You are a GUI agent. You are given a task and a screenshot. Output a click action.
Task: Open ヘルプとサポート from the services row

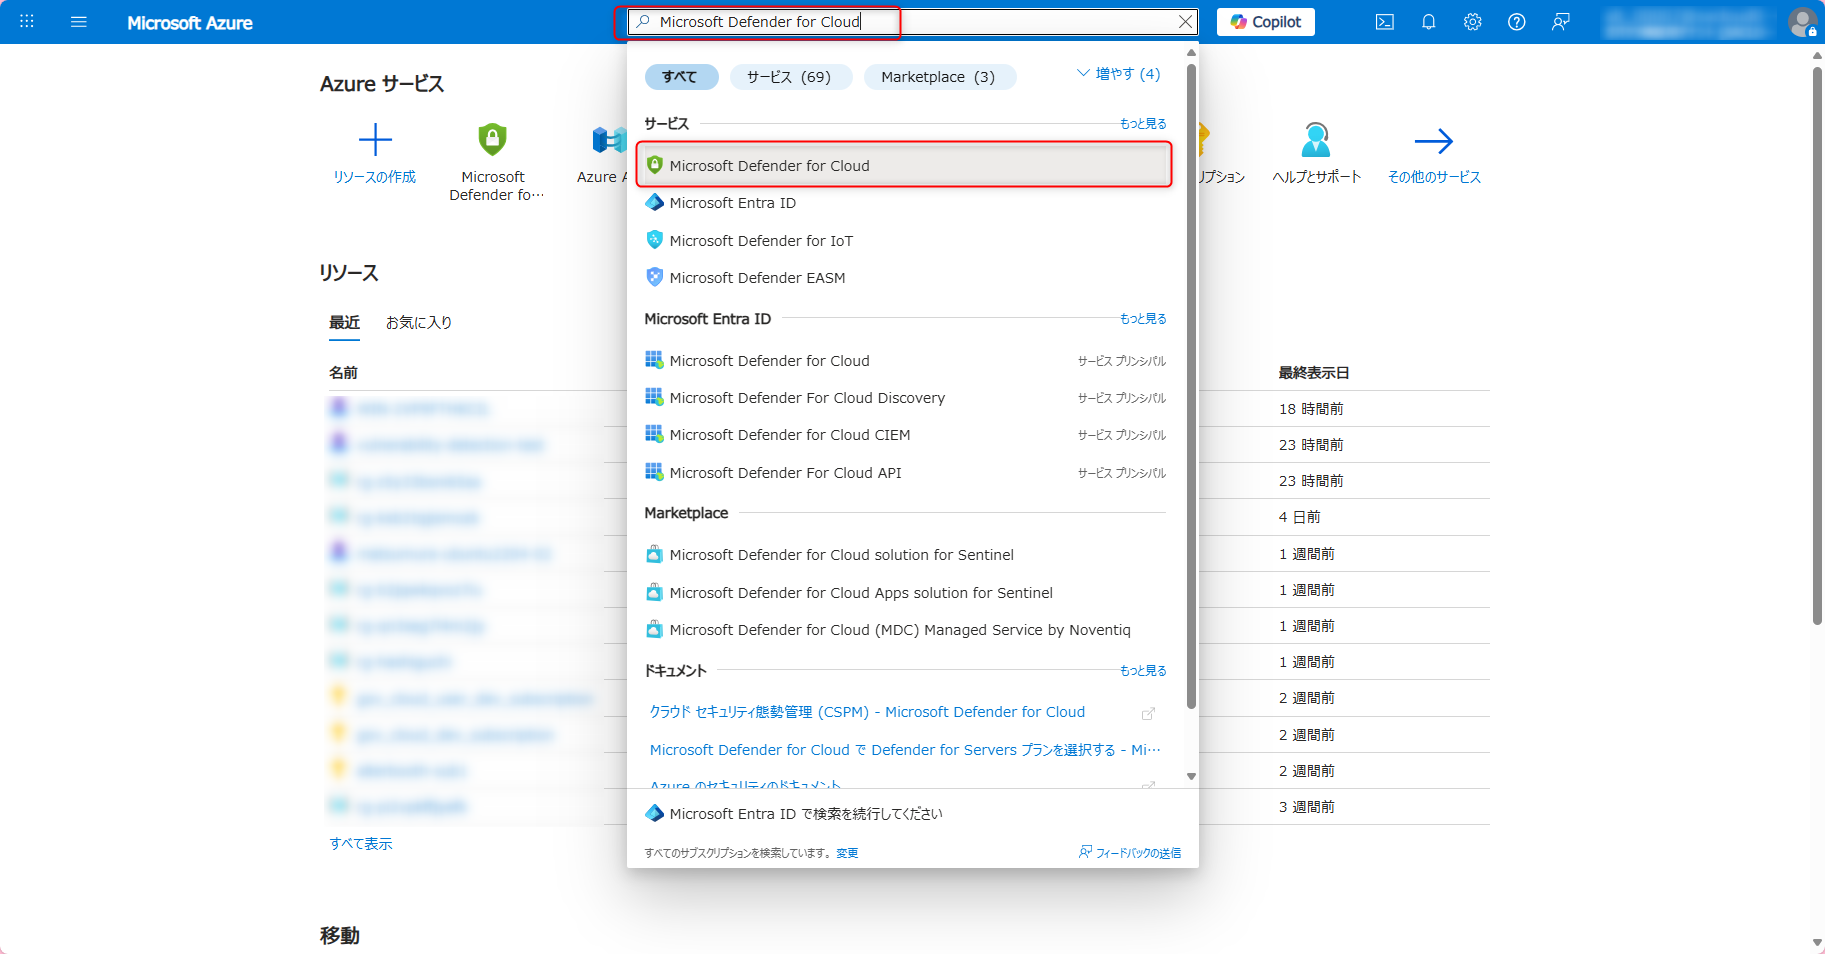point(1317,155)
